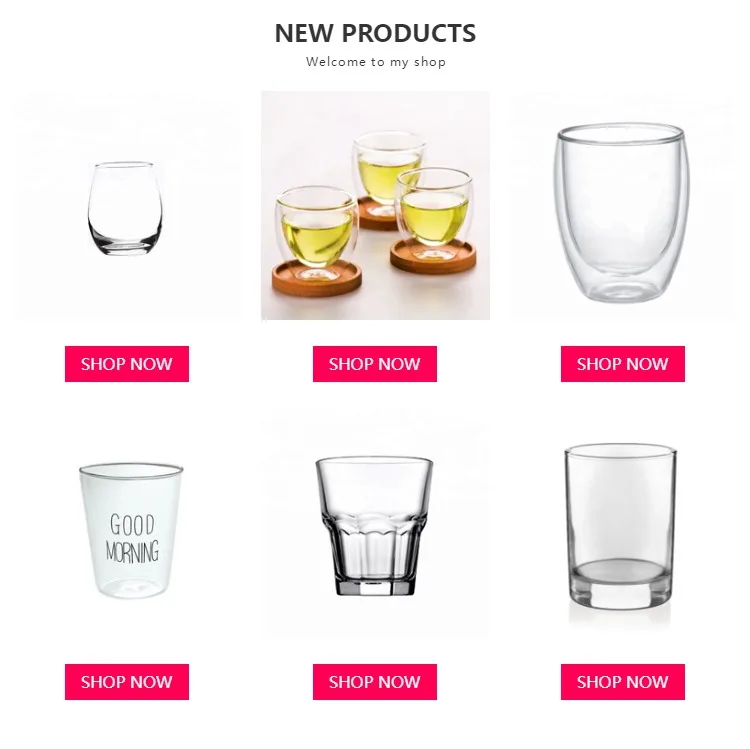Viewport: 750px width, 749px height.
Task: Click the wooden coaster under right cup
Action: [433, 257]
